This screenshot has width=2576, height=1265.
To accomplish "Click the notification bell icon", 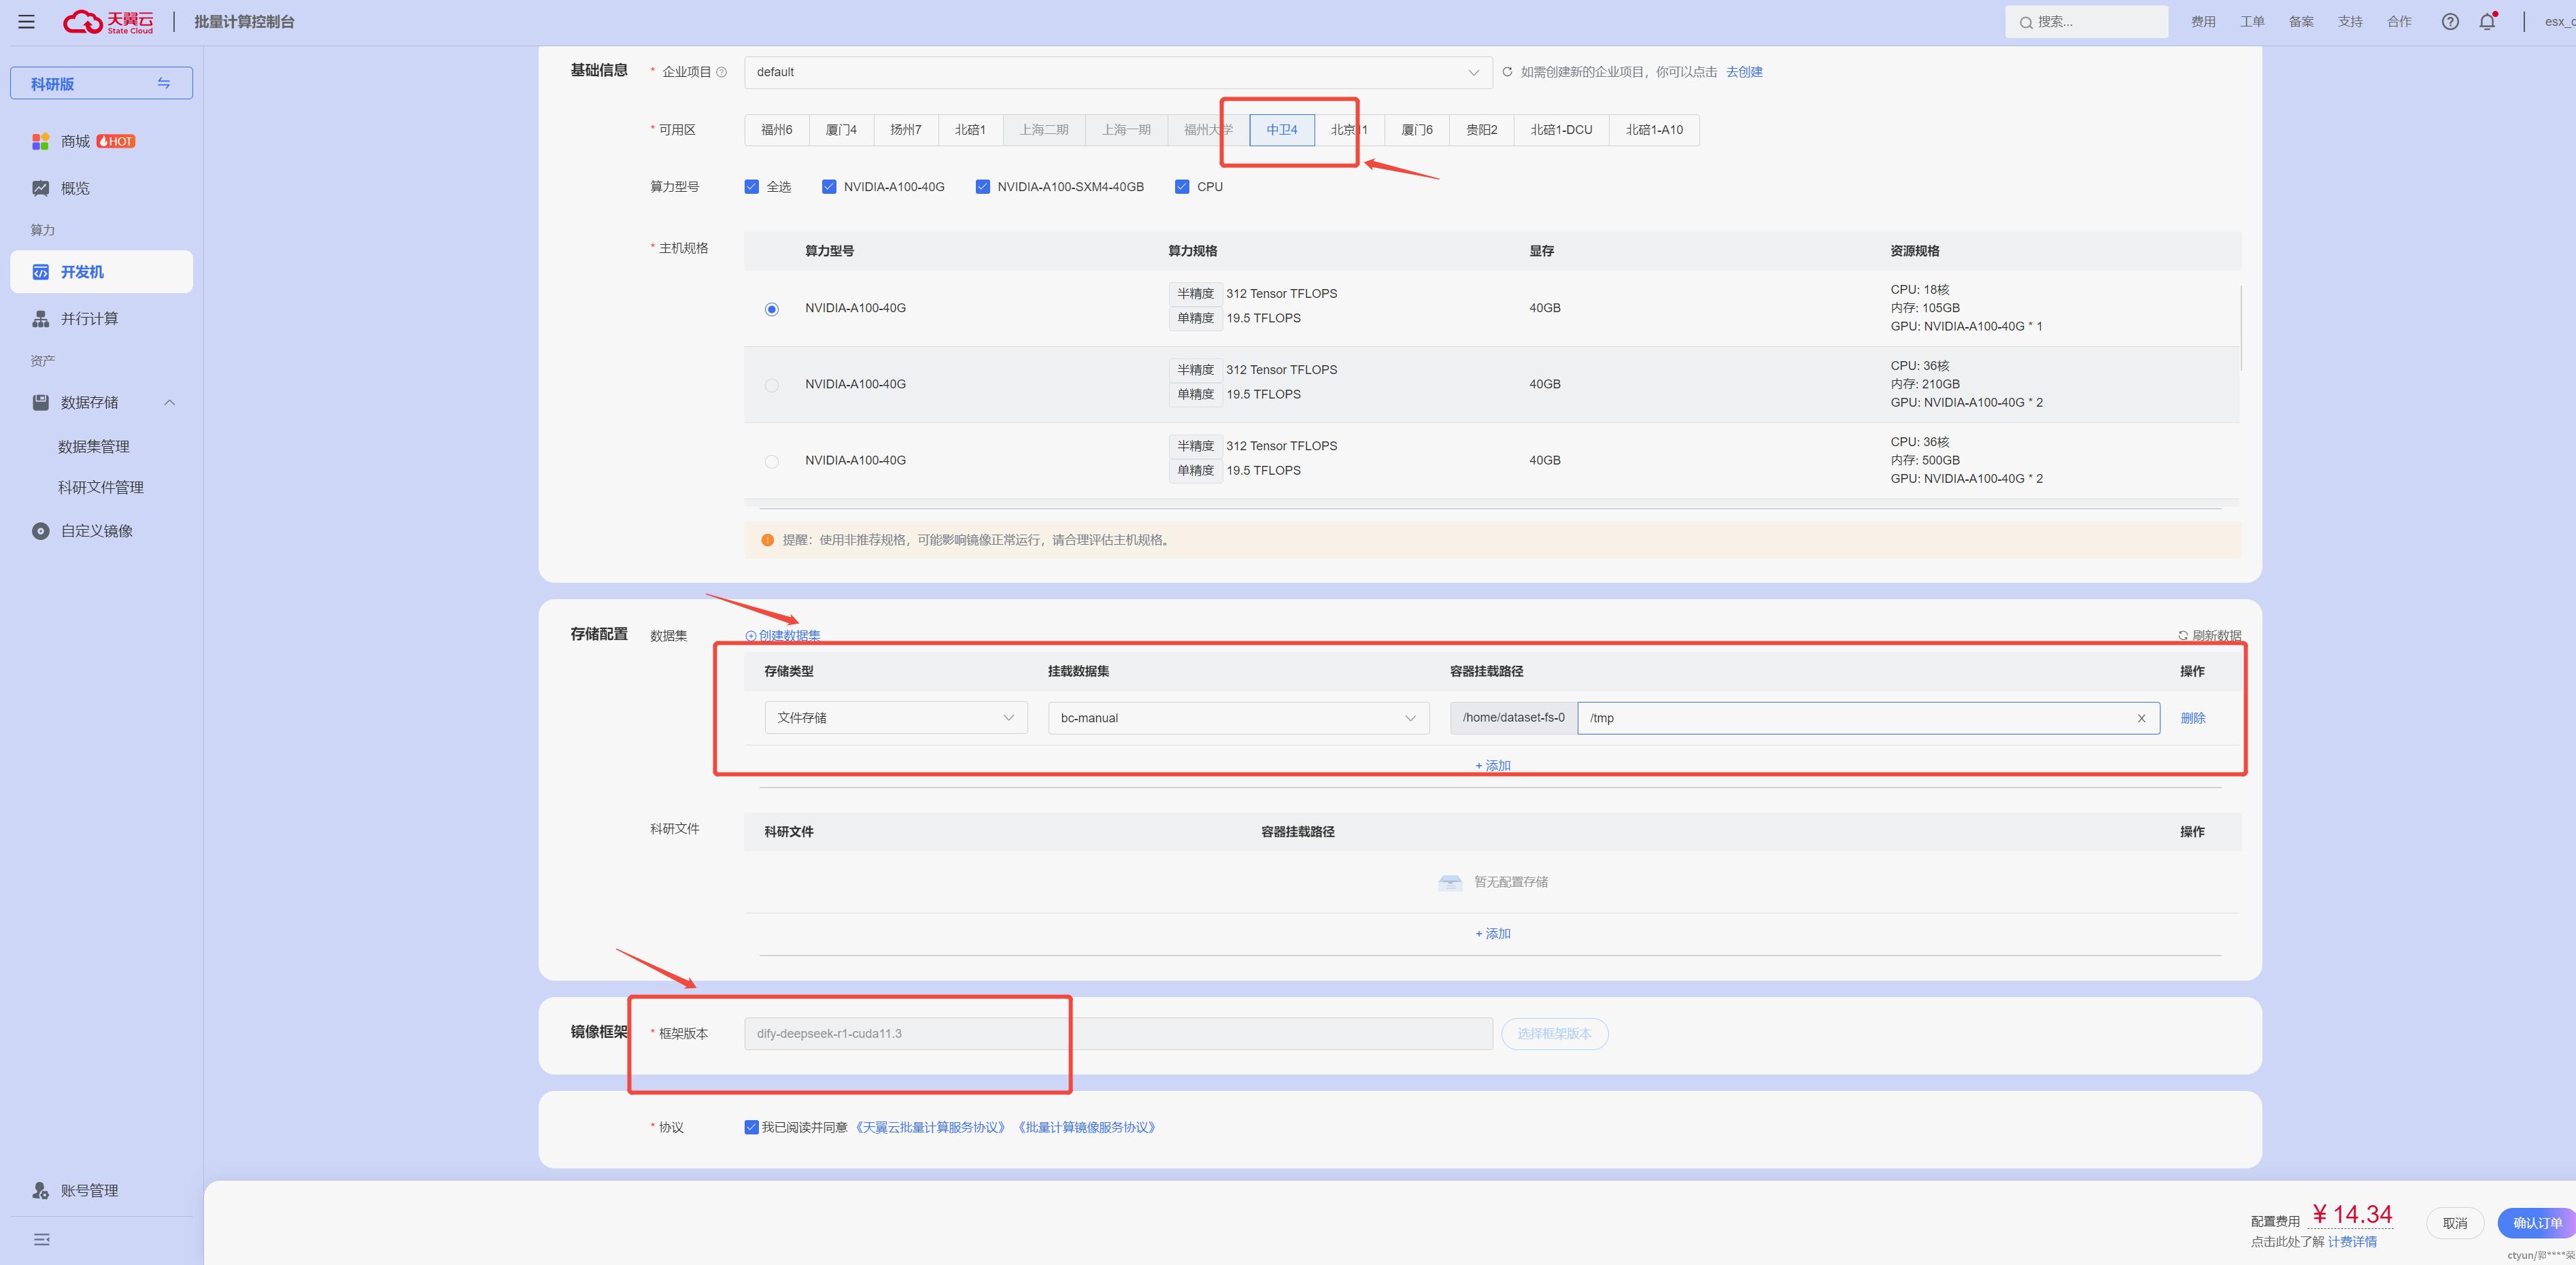I will [2487, 21].
